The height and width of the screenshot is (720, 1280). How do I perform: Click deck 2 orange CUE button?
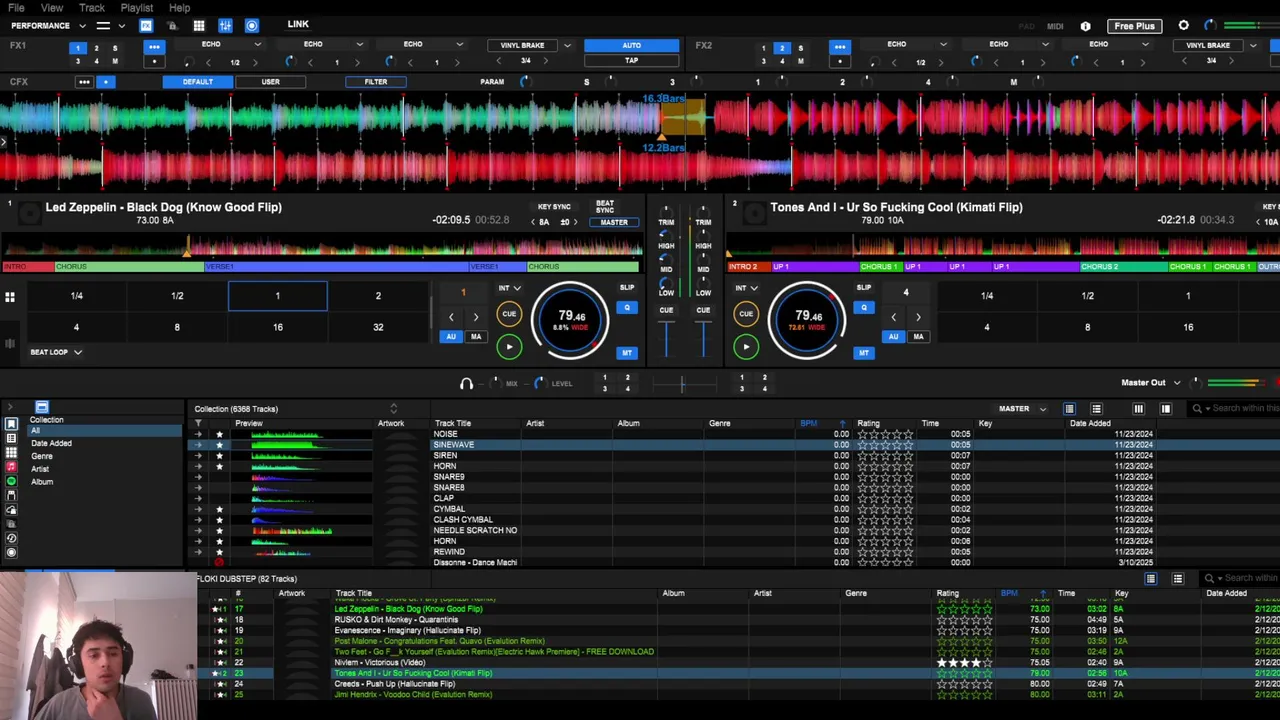746,315
